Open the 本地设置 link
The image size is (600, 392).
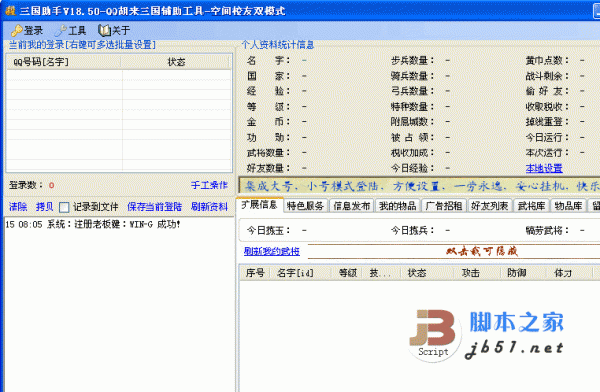click(544, 168)
